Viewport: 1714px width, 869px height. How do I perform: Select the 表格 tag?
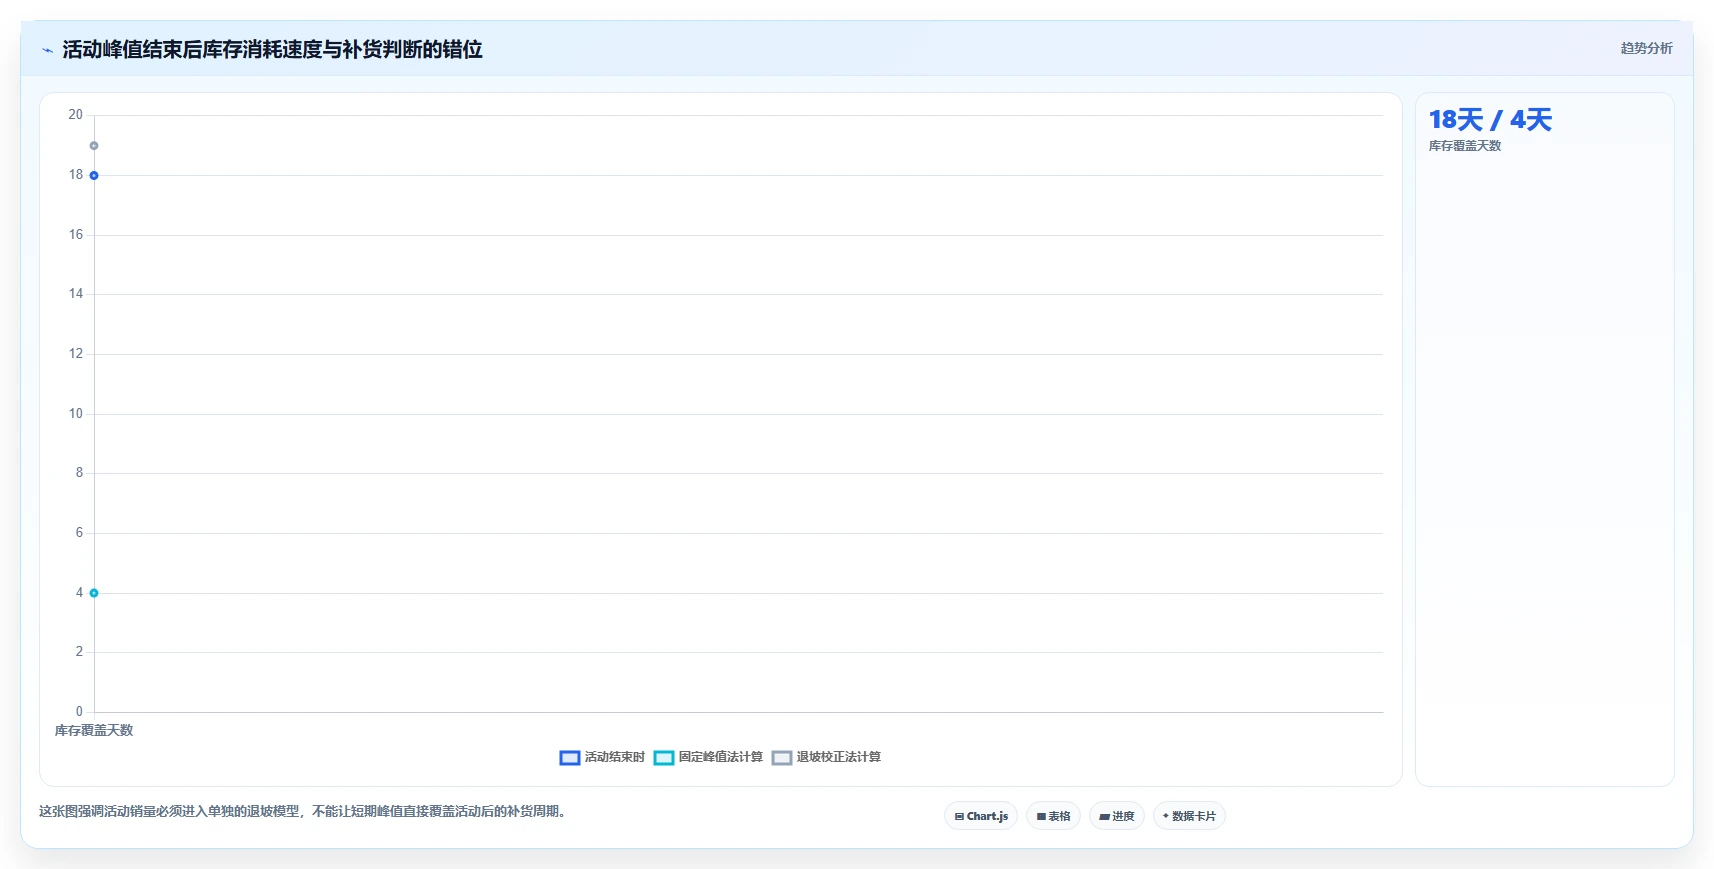click(1053, 816)
